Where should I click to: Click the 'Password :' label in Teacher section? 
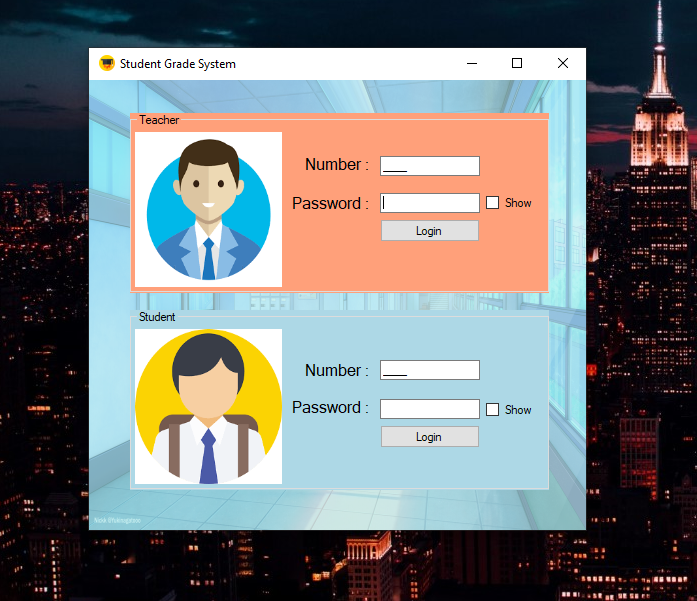click(x=330, y=204)
